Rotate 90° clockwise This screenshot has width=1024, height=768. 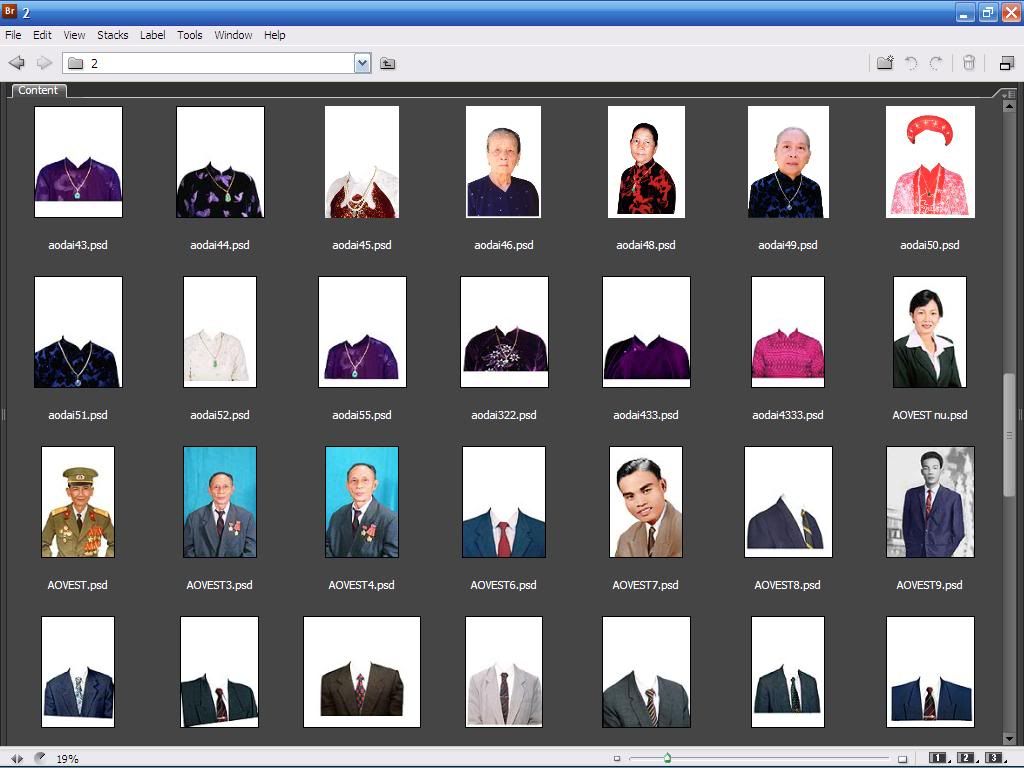[936, 63]
